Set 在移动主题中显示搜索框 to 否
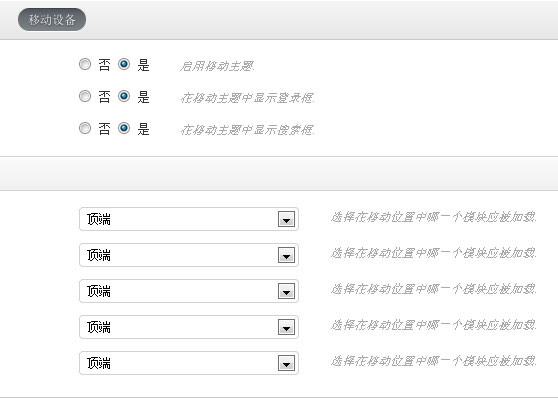The image size is (558, 414). coord(85,129)
